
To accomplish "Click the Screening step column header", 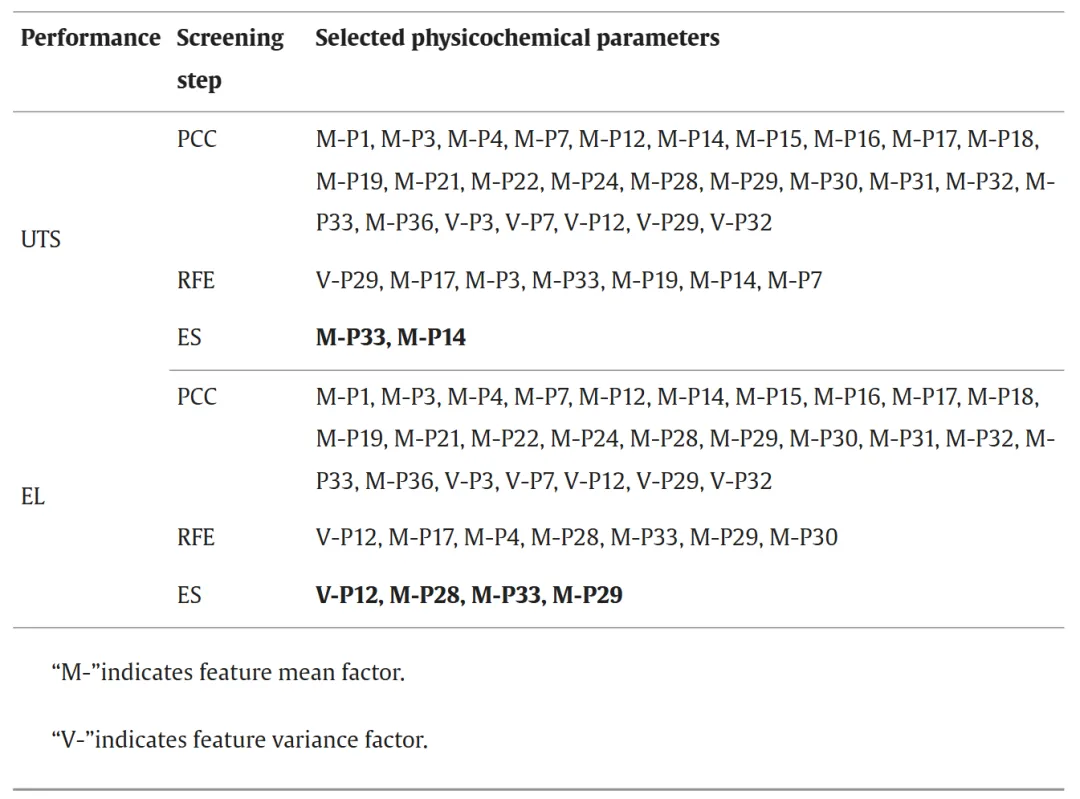I will tap(230, 59).
